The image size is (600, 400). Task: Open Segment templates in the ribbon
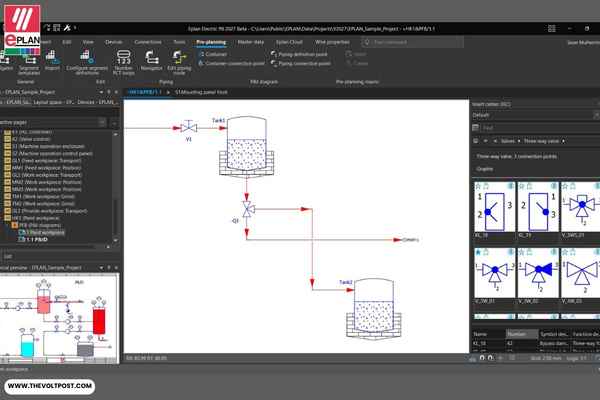click(x=29, y=64)
